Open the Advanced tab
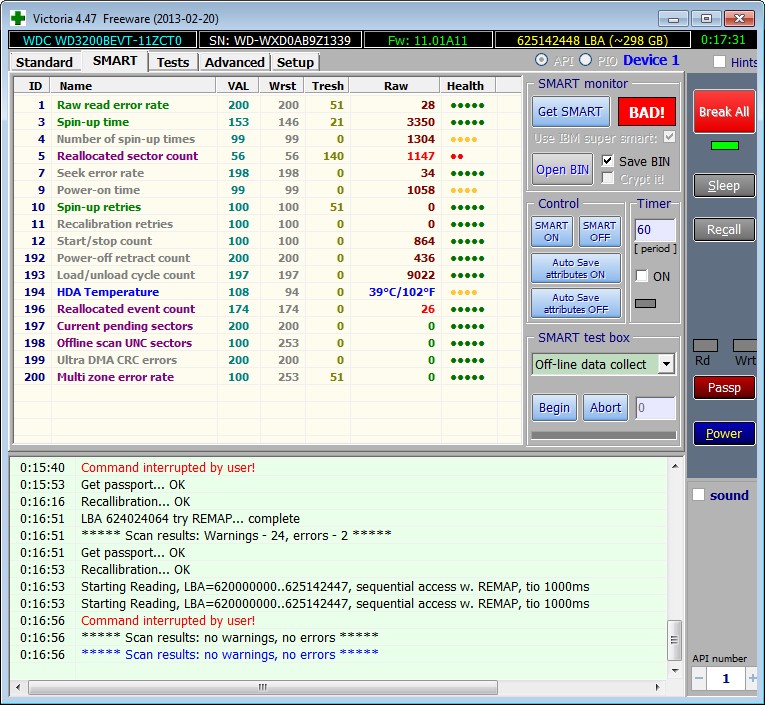Screen dimensions: 765x705 click(235, 62)
